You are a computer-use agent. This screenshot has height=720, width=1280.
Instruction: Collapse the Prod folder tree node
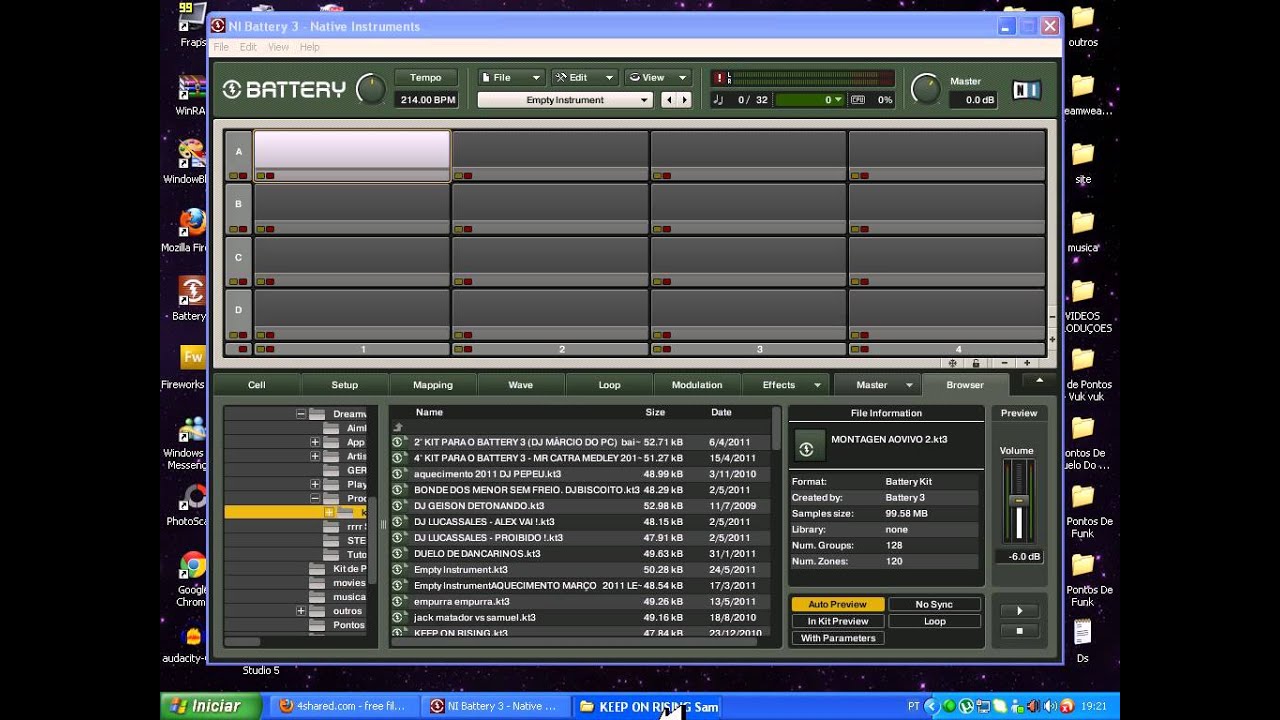(x=314, y=498)
